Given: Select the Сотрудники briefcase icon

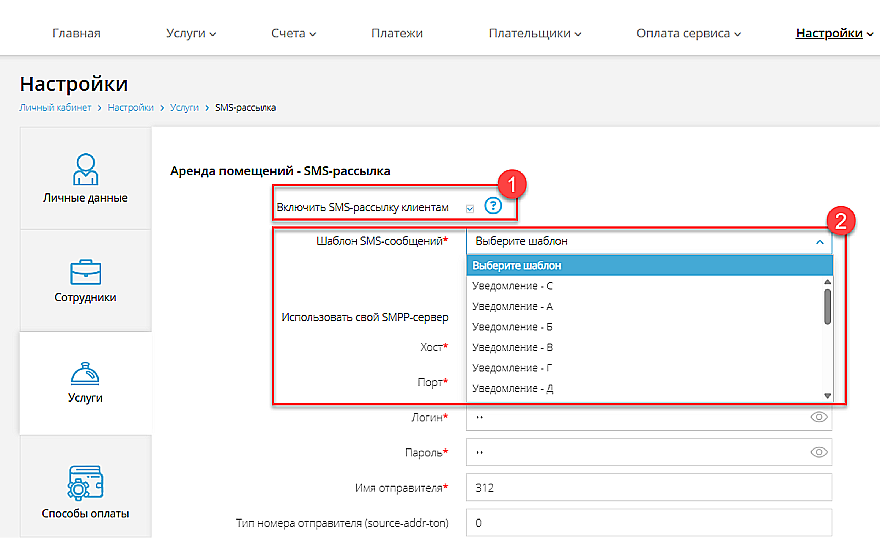Looking at the screenshot, I should pos(85,272).
